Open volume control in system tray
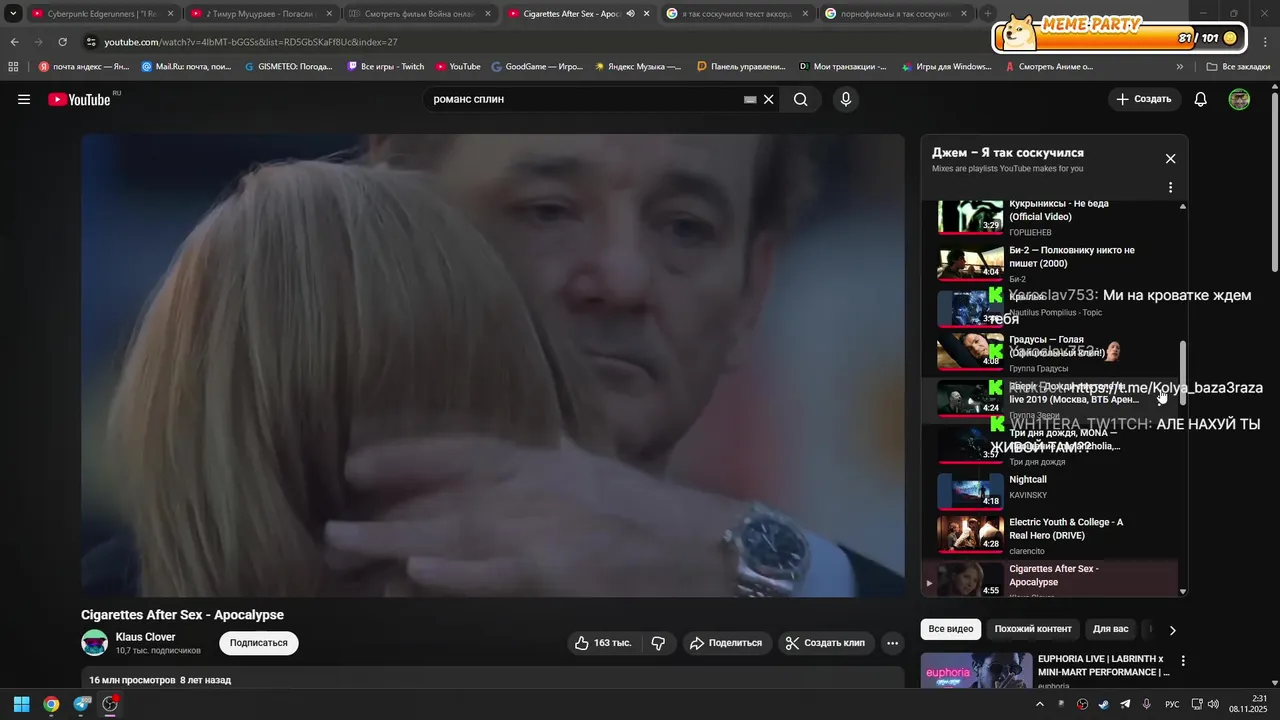 click(x=1213, y=704)
